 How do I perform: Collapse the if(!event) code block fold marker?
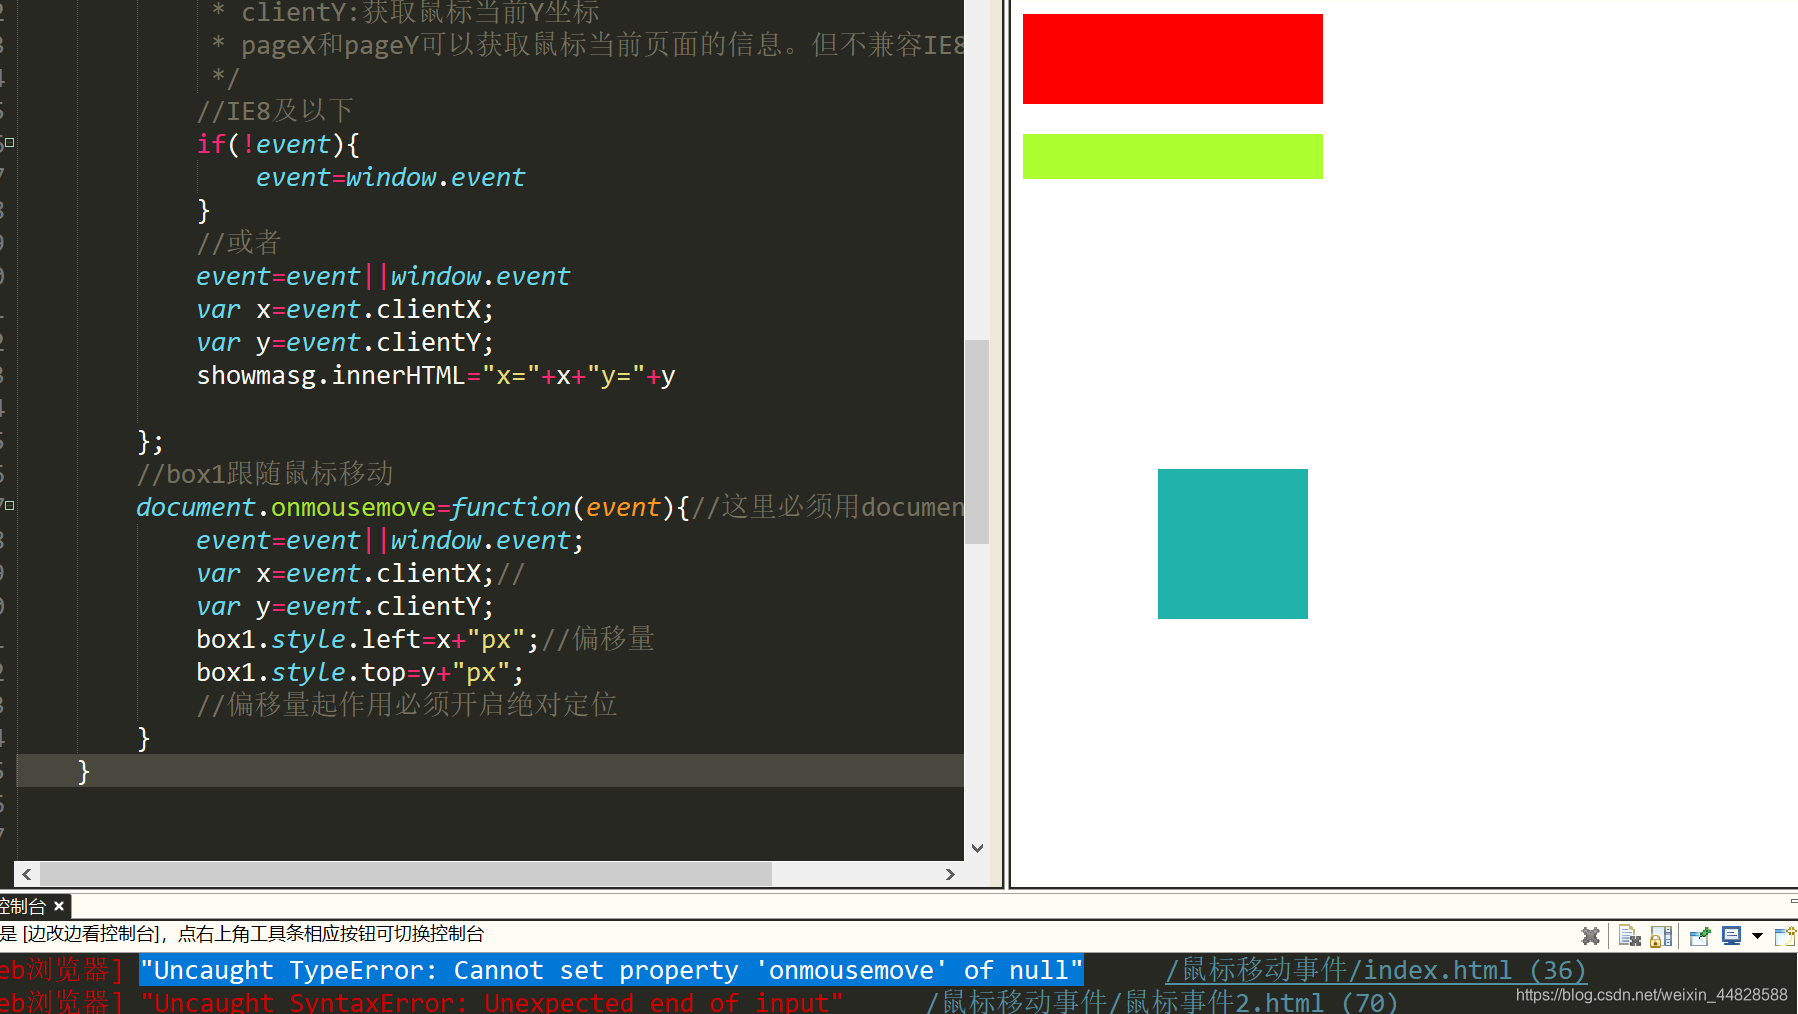[9, 143]
